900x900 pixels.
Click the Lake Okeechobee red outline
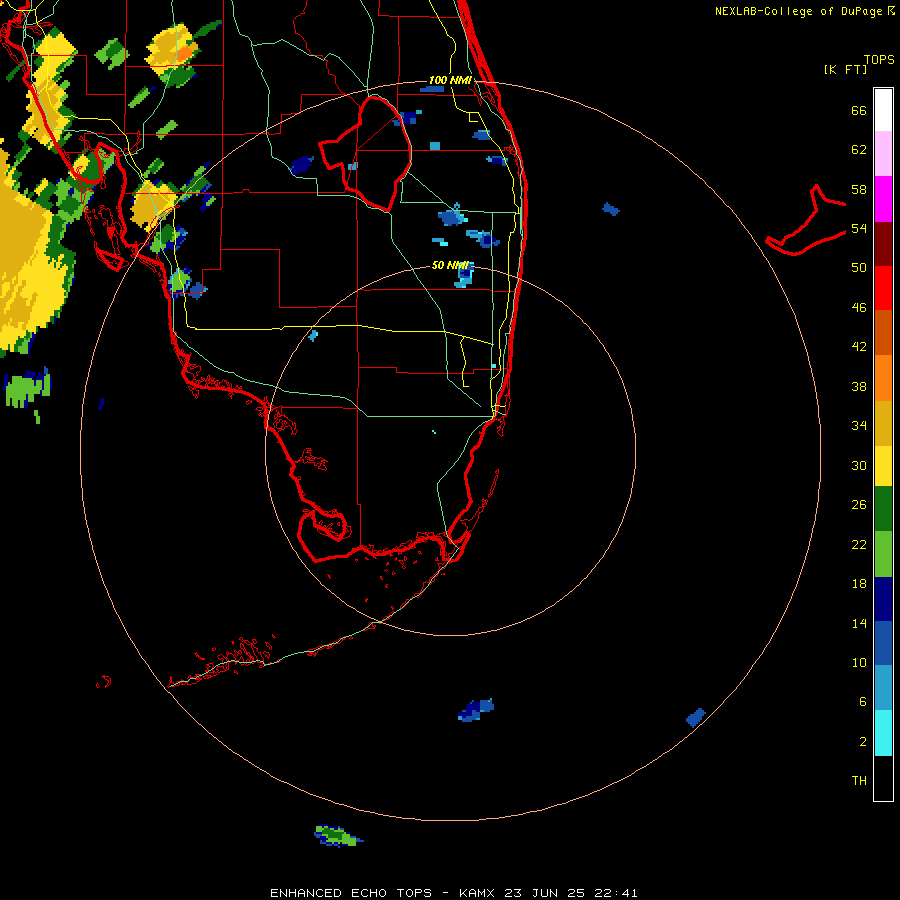[x=366, y=153]
